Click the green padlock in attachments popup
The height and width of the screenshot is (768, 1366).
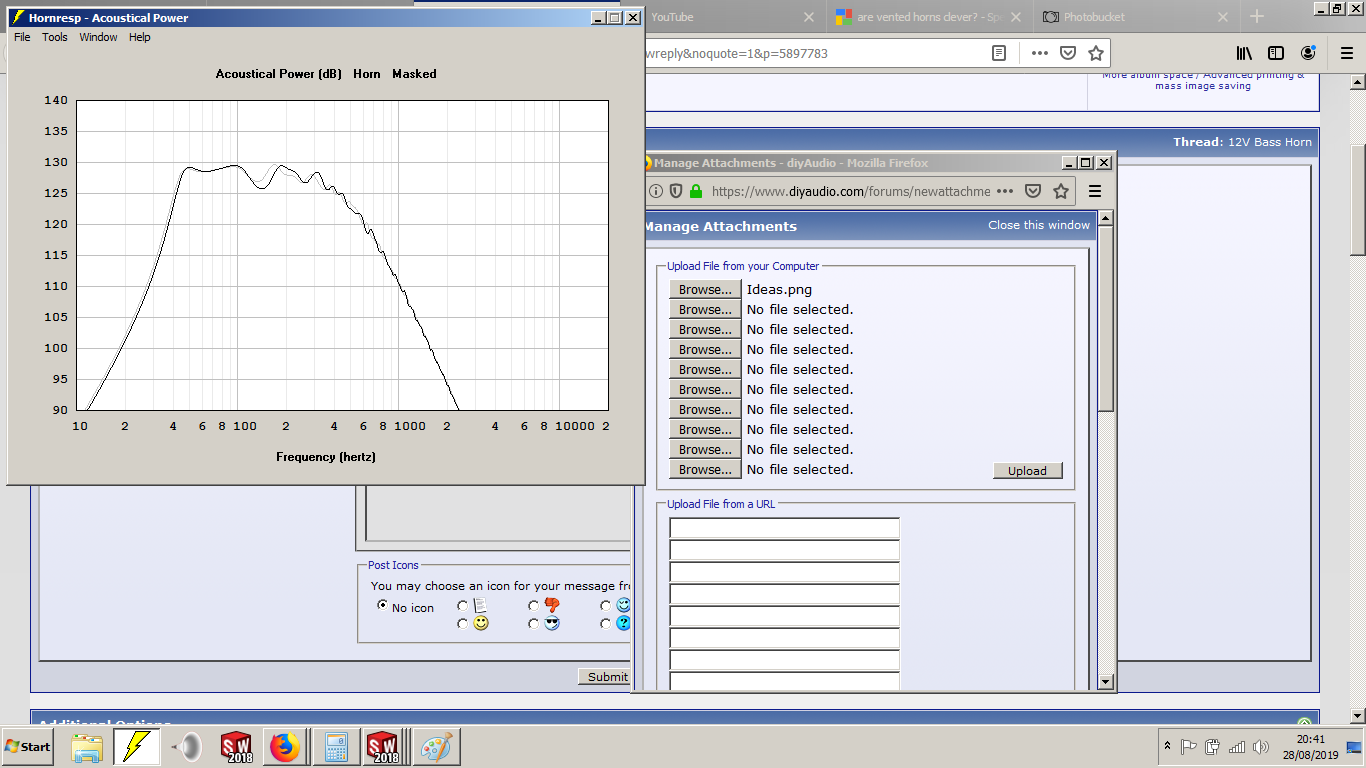[x=696, y=191]
